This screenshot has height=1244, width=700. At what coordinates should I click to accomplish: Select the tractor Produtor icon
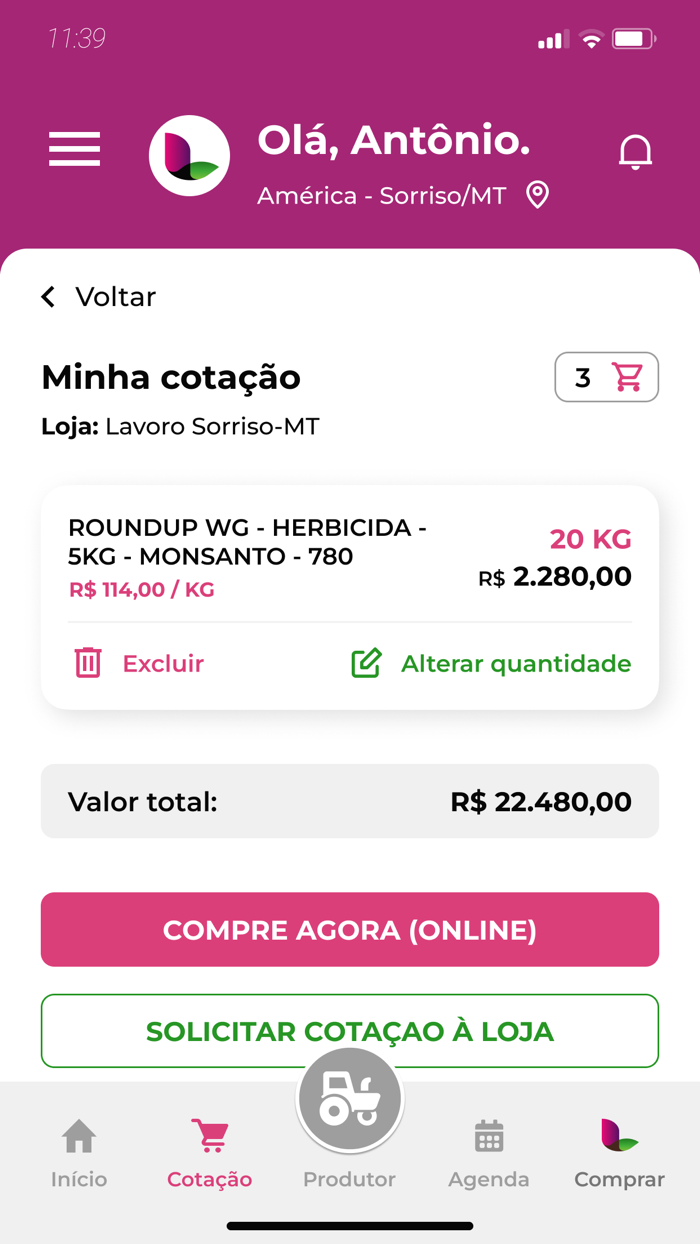[x=349, y=1097]
